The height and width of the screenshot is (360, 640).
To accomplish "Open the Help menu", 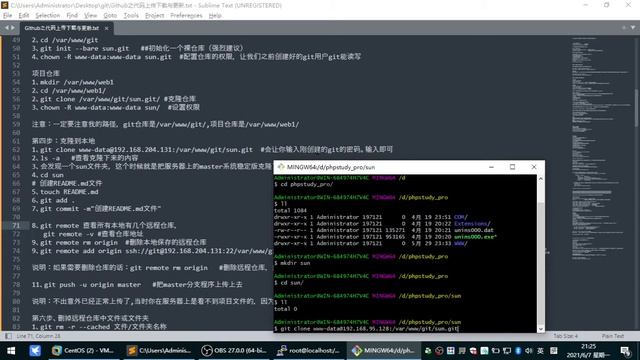I will click(215, 16).
